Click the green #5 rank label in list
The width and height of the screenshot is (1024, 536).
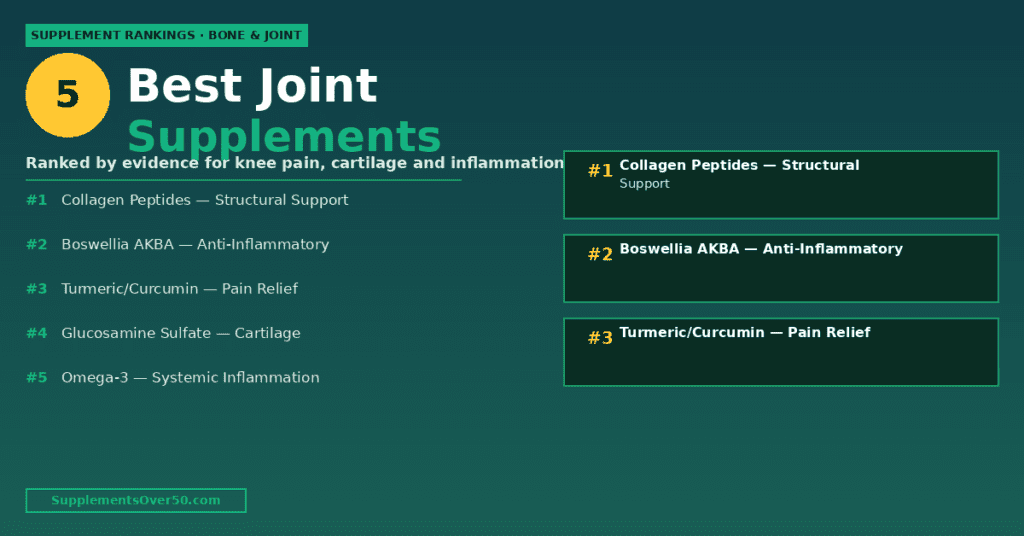pos(37,377)
